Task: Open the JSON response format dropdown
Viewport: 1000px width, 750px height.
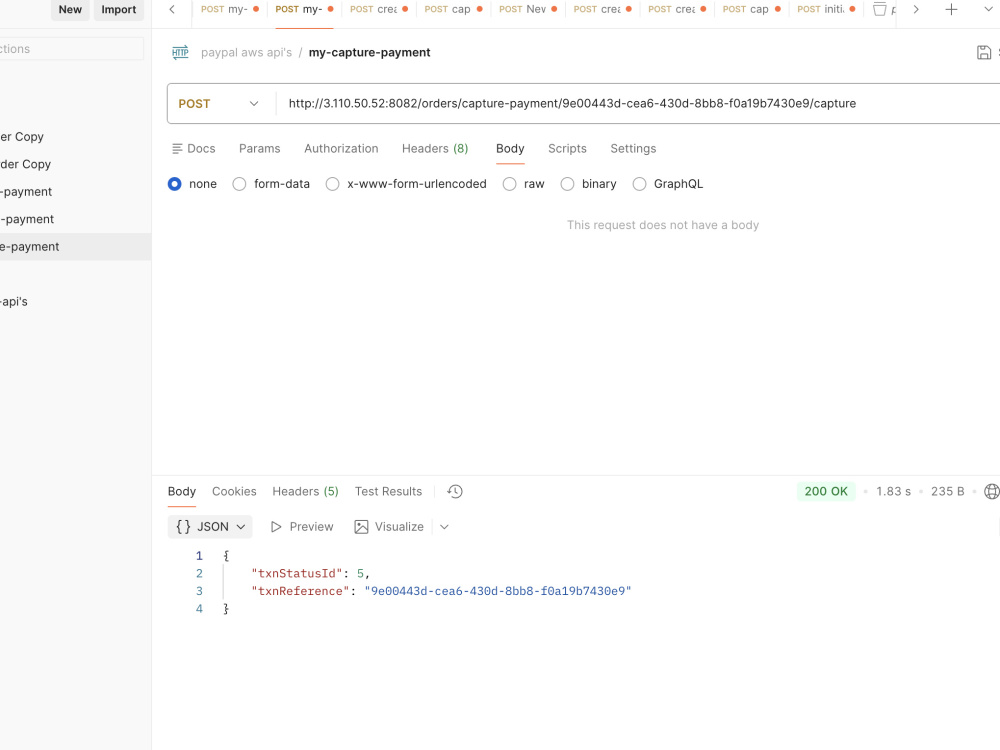Action: tap(210, 527)
